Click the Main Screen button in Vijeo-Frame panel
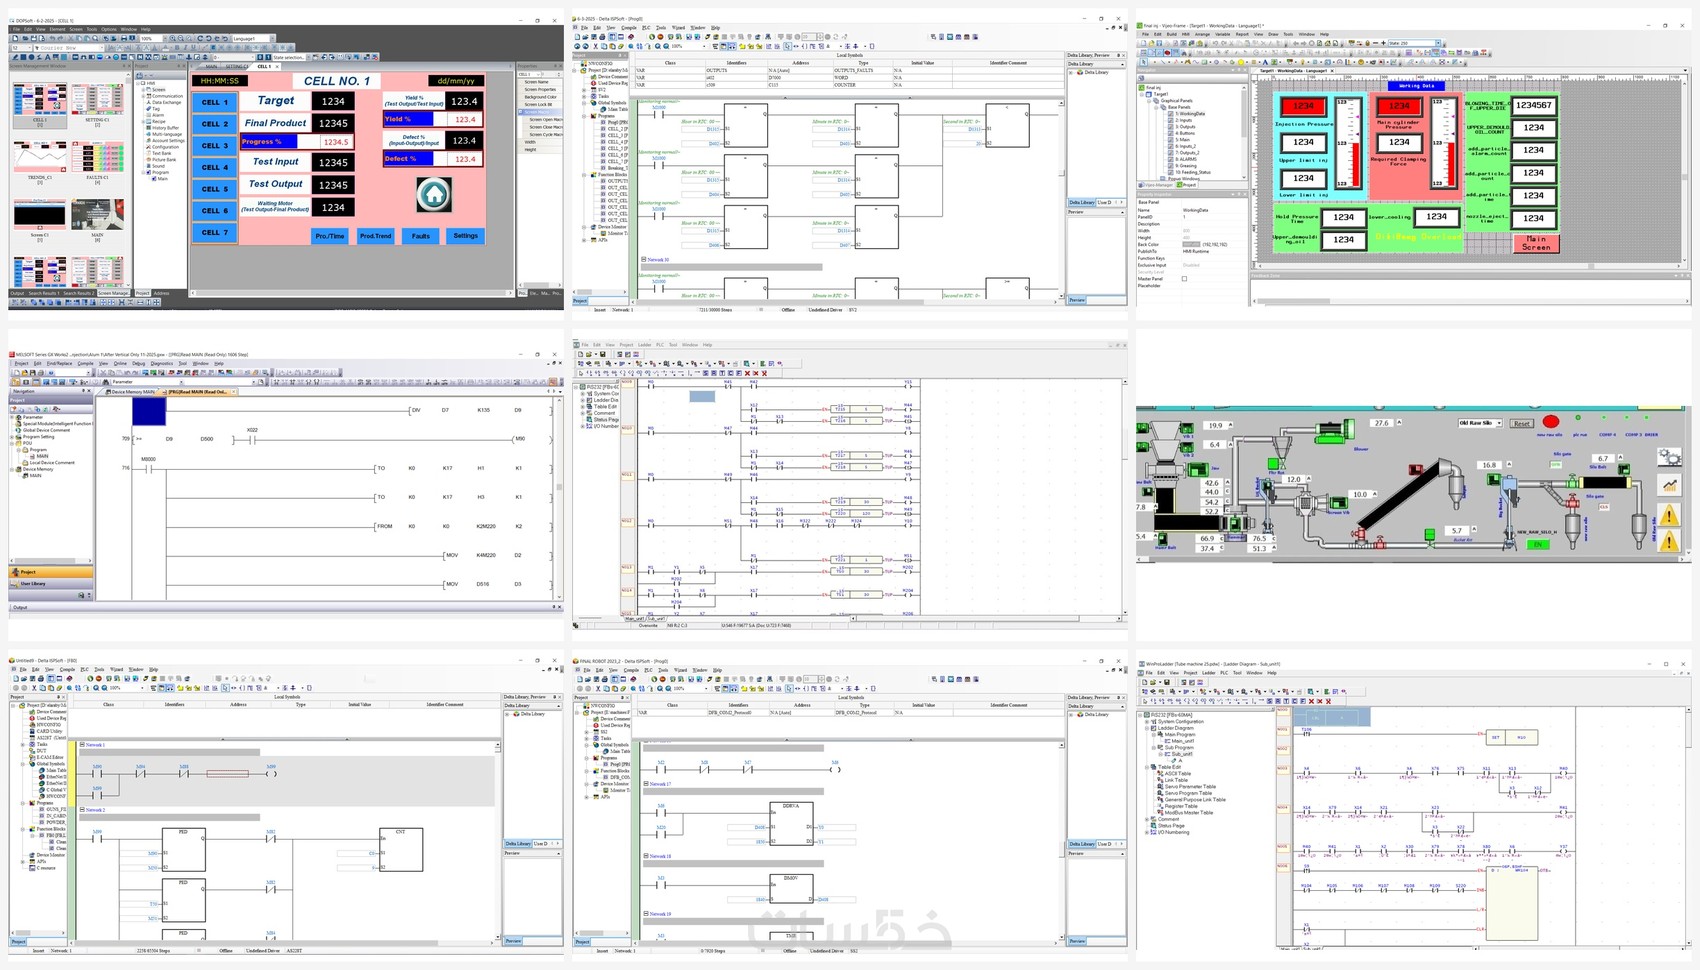Image resolution: width=1700 pixels, height=970 pixels. [x=1536, y=243]
